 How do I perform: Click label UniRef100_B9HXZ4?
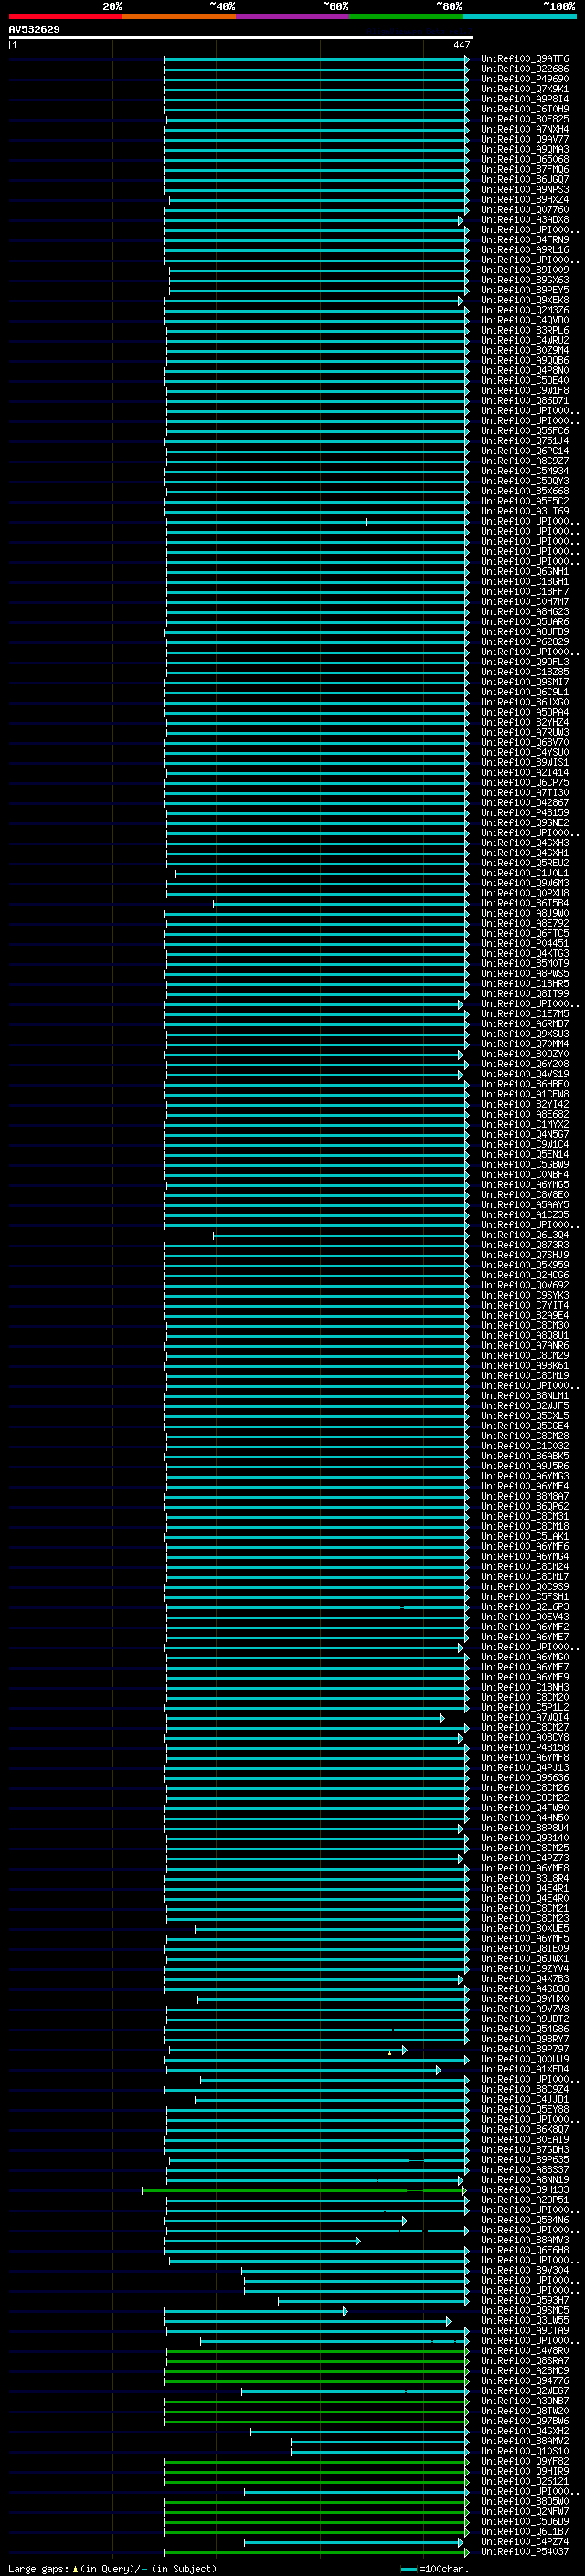(525, 199)
